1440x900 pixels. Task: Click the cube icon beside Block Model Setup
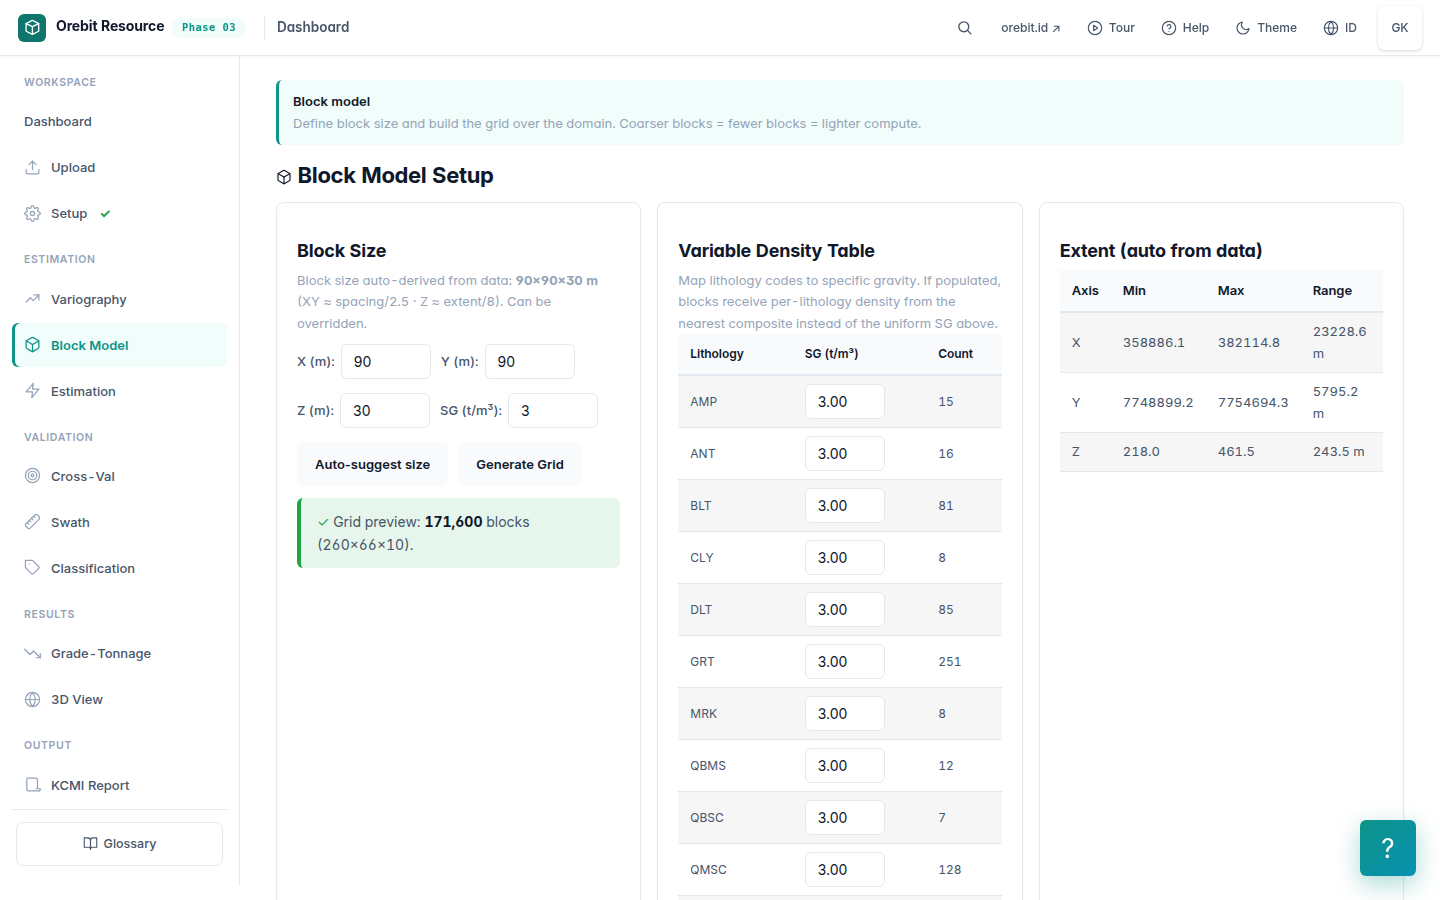(284, 177)
